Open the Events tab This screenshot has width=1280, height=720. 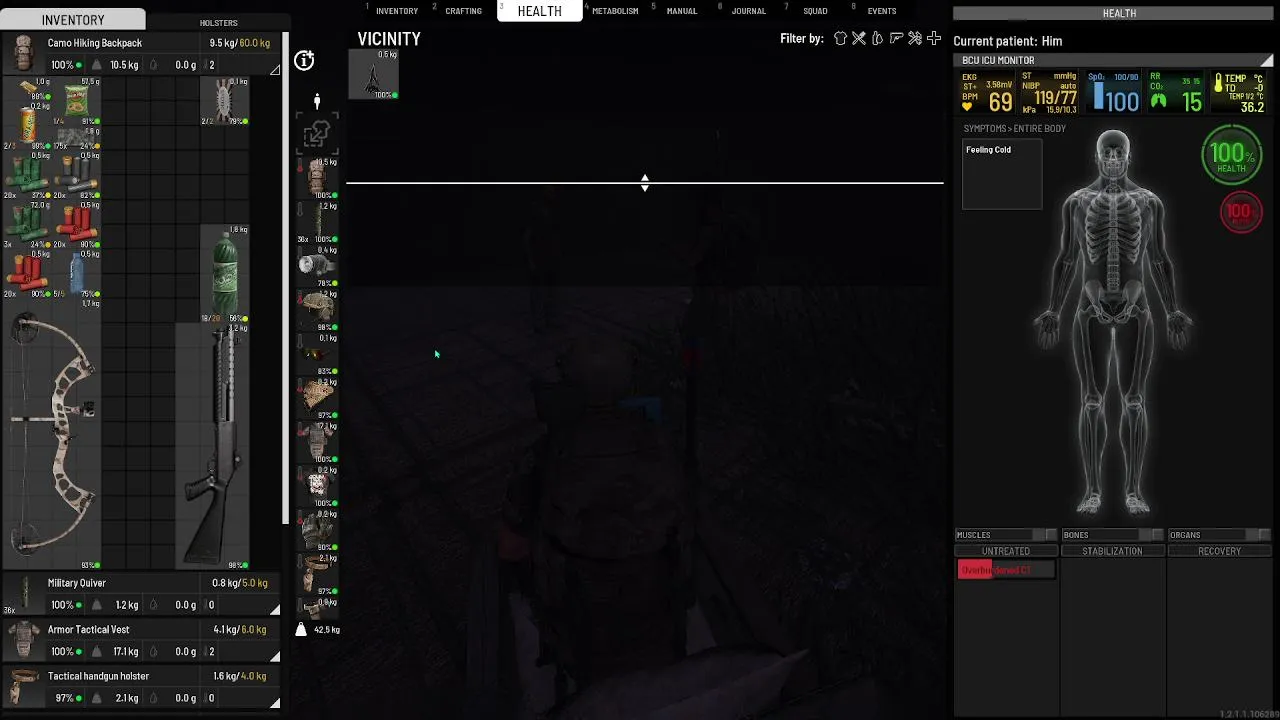click(882, 11)
